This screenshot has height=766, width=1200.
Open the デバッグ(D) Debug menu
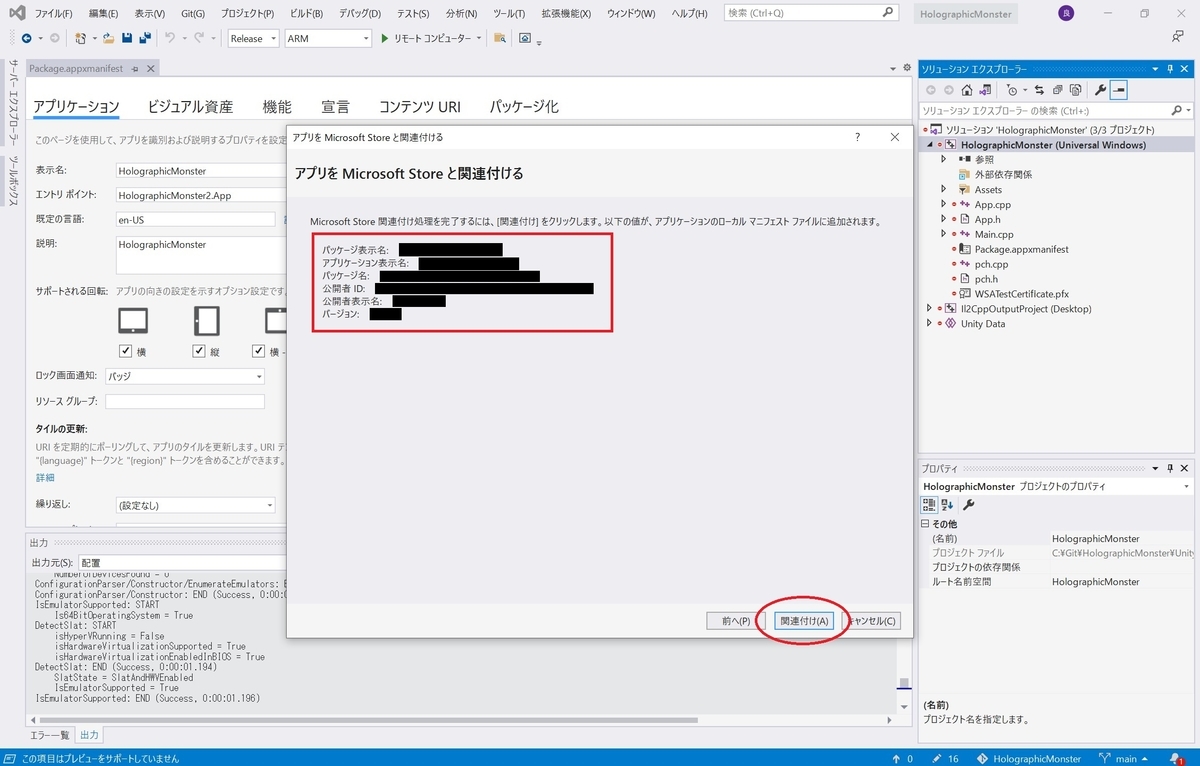click(x=359, y=14)
